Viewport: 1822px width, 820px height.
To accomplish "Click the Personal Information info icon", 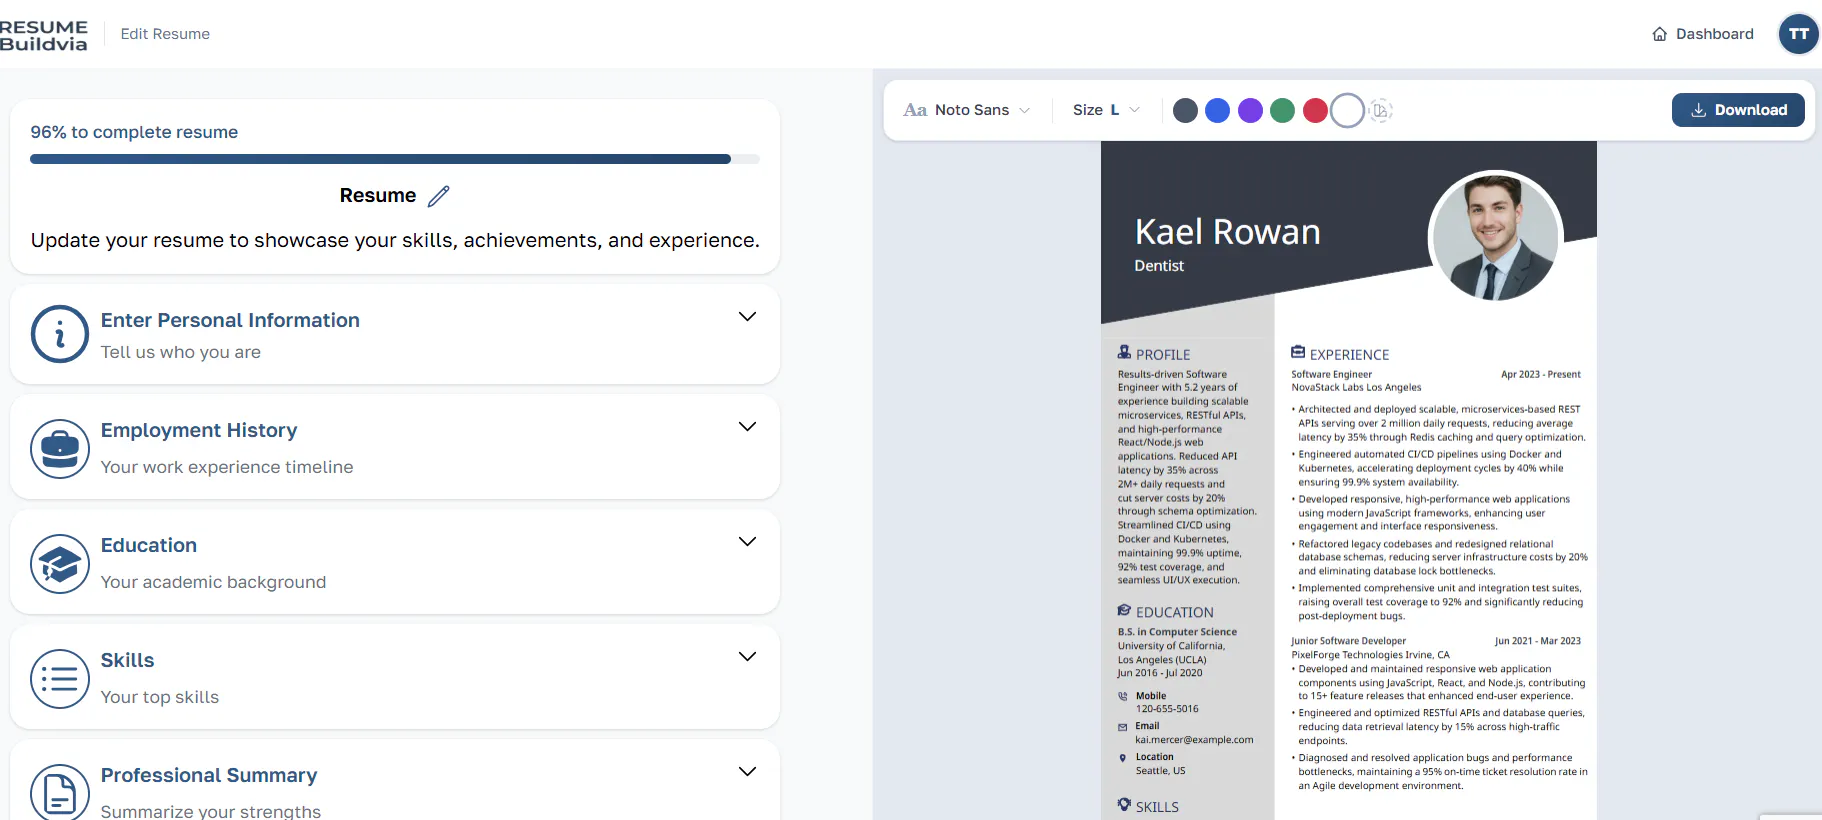I will pos(60,334).
